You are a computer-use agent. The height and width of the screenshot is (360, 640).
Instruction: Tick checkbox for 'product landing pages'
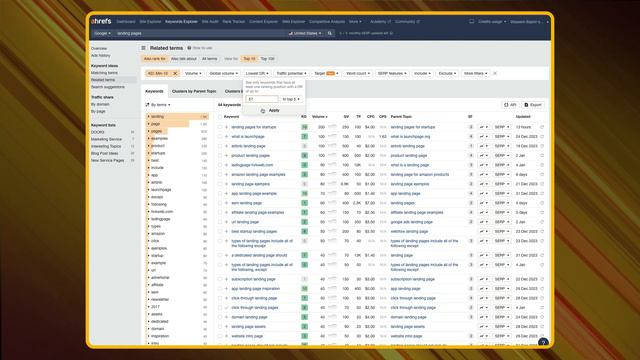coord(220,156)
